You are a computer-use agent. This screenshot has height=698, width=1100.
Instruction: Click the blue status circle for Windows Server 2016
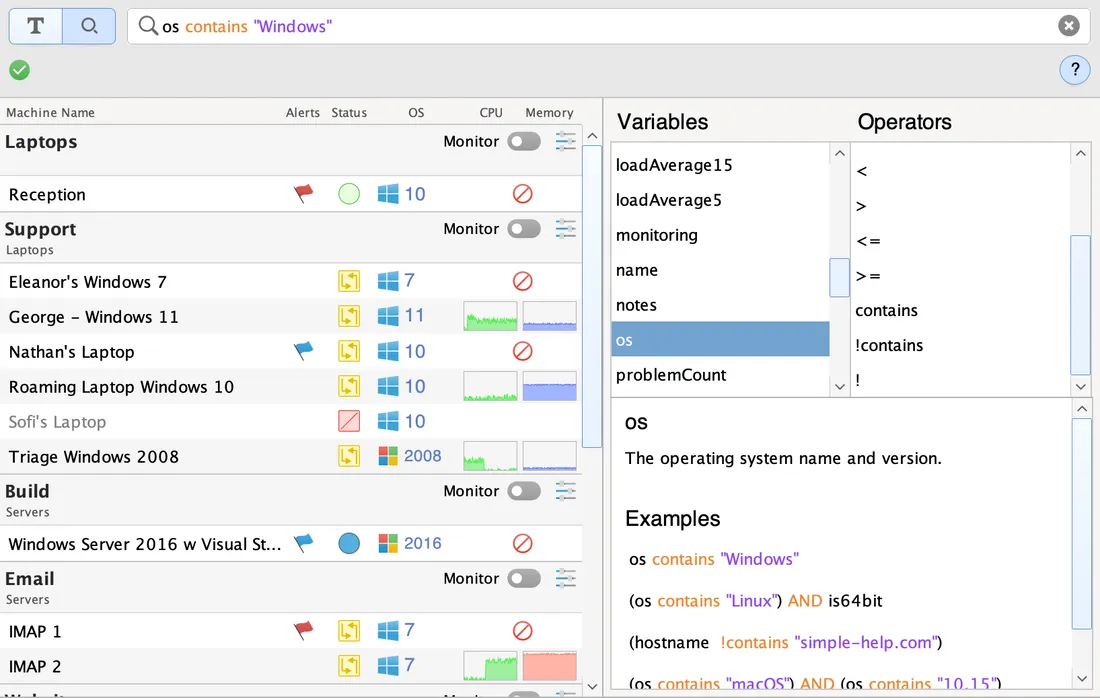349,543
